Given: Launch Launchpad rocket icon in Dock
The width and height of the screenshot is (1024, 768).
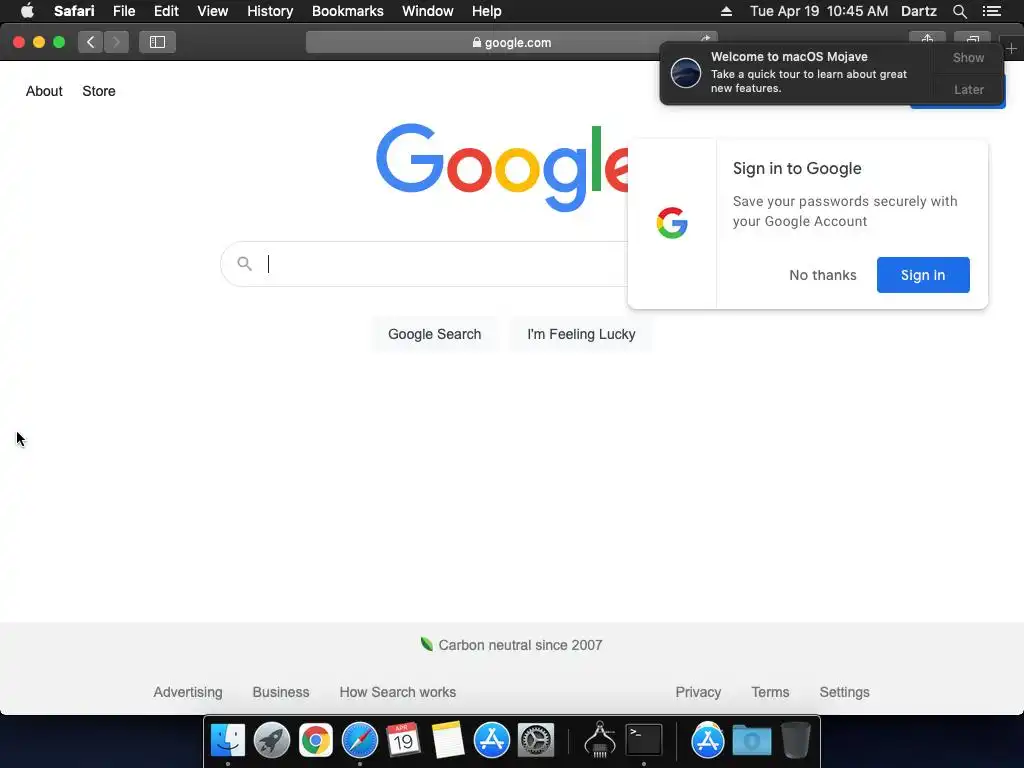Looking at the screenshot, I should coord(272,740).
